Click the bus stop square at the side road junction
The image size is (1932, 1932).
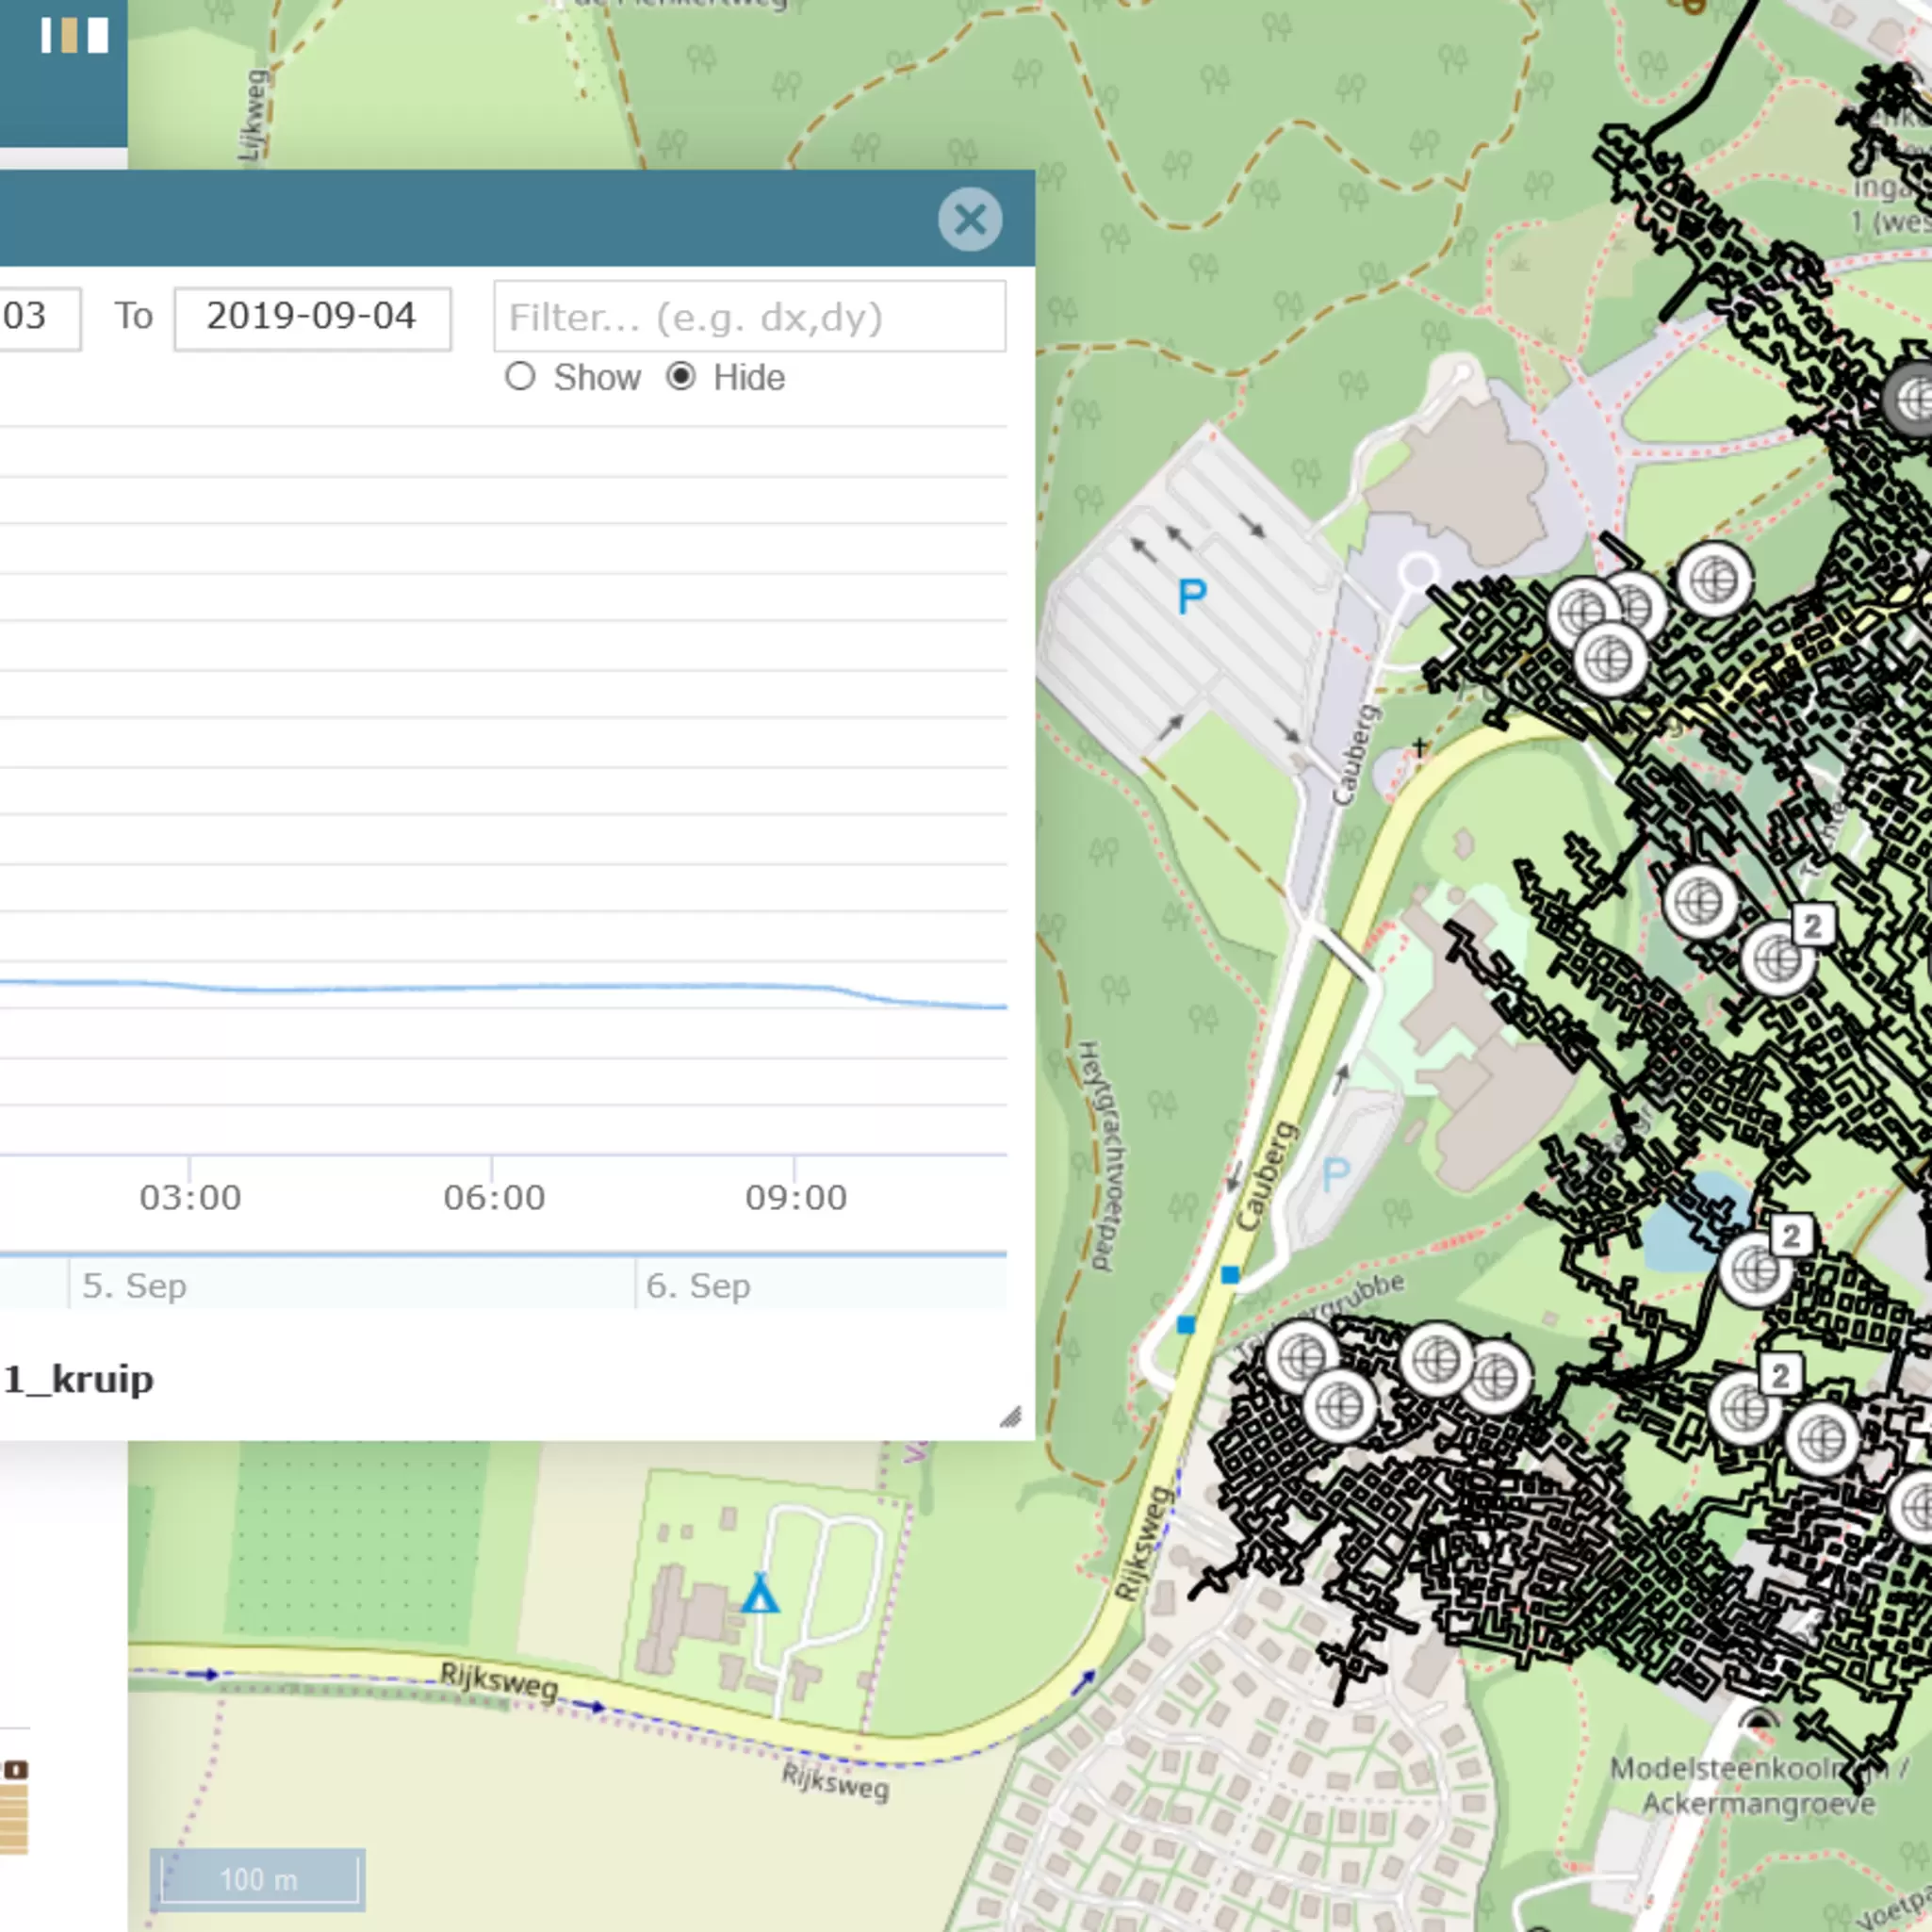tap(1231, 1275)
